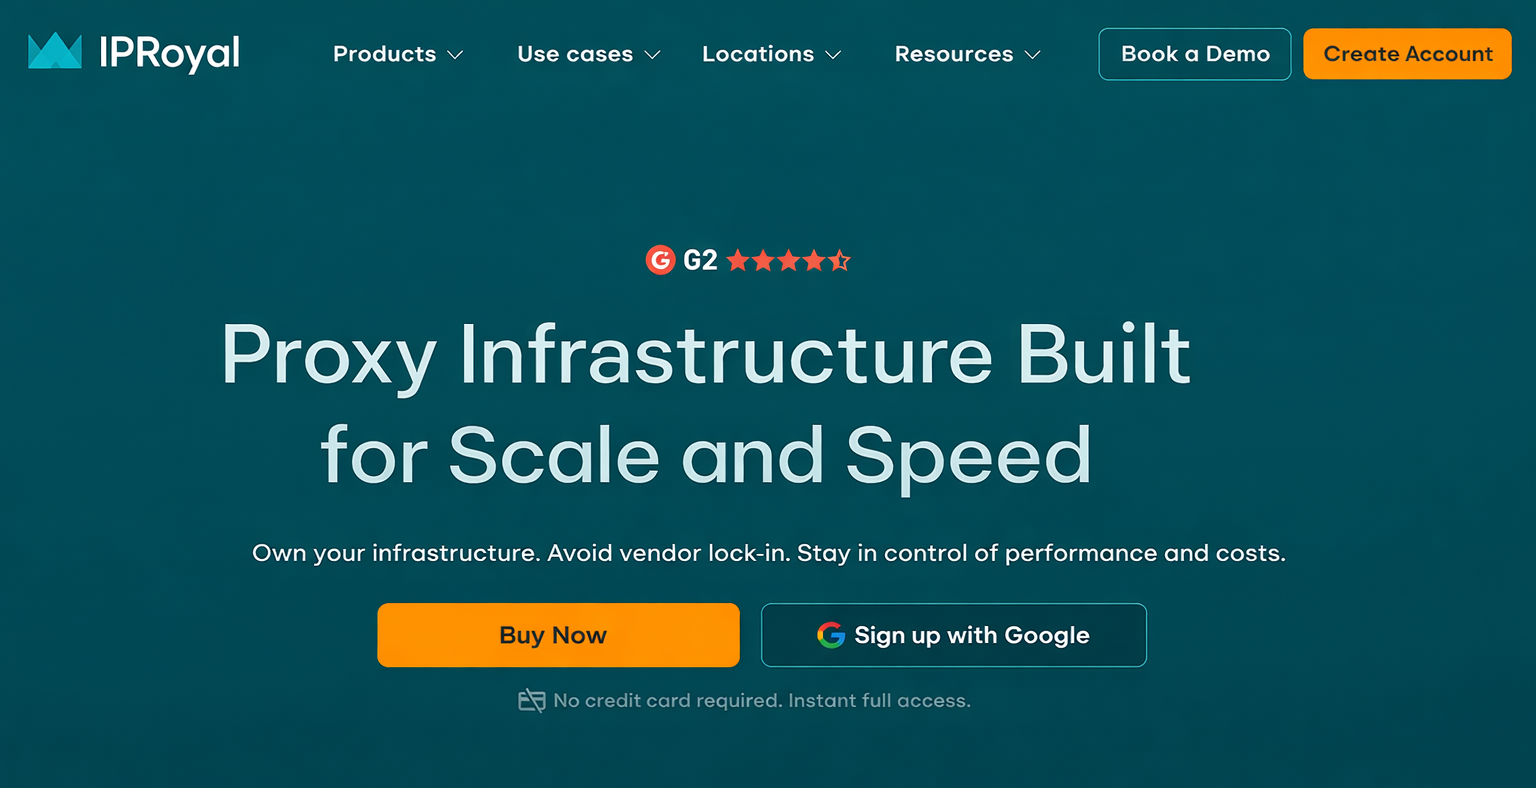1536x788 pixels.
Task: Expand the chevron next to Products
Action: click(455, 55)
